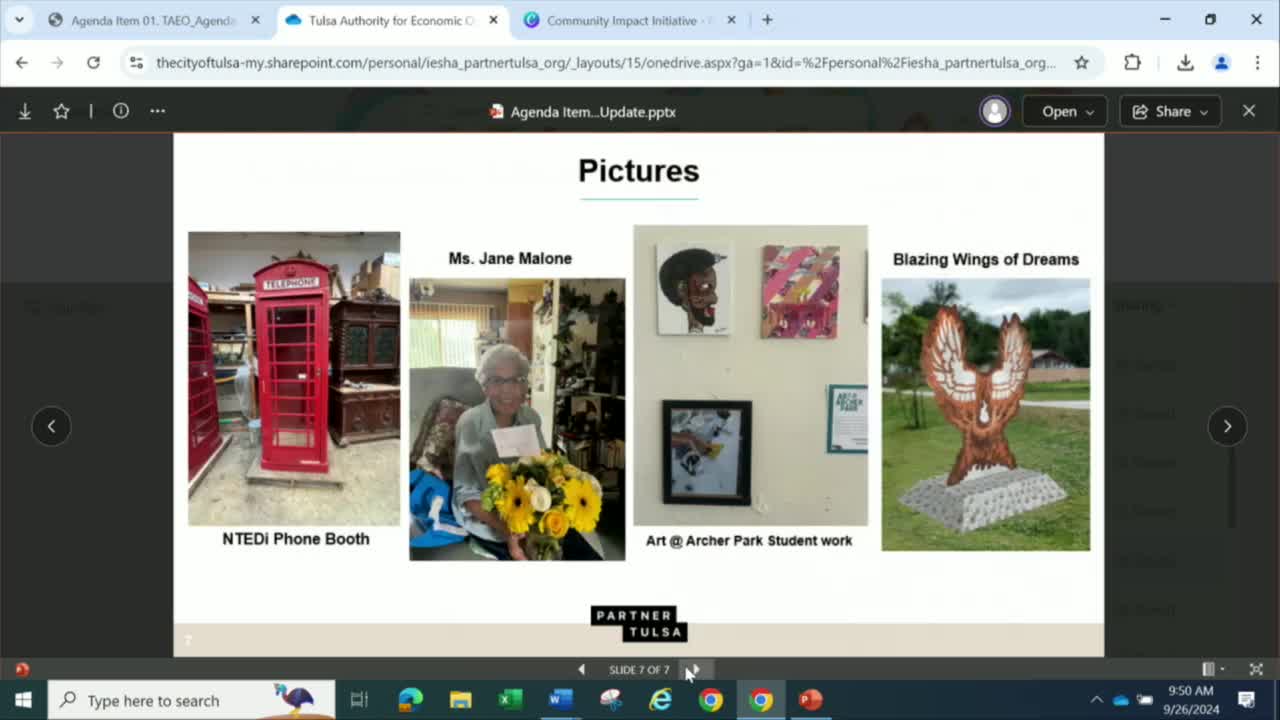Click the SharePoint URL address bar
The image size is (1280, 720).
(x=605, y=62)
